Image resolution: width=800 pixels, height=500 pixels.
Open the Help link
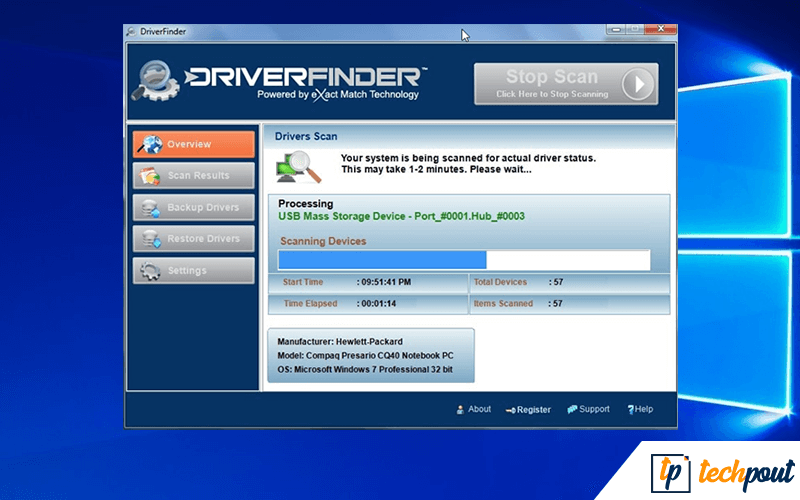pos(640,409)
